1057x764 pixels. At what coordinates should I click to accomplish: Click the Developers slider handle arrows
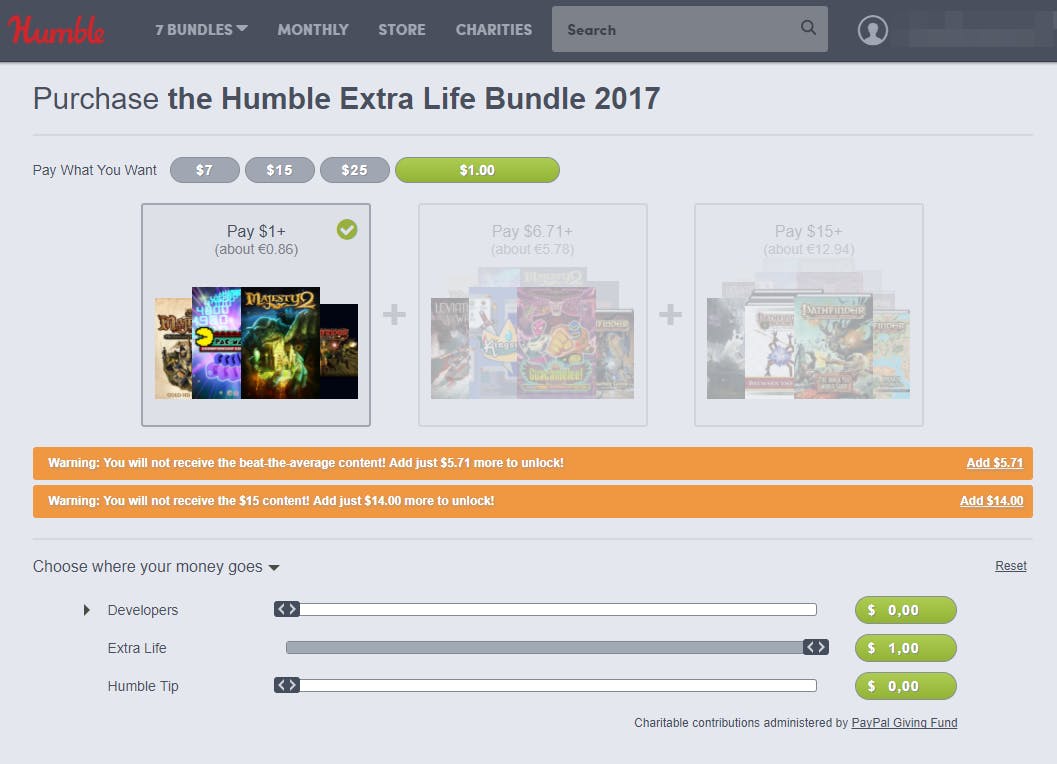point(286,610)
